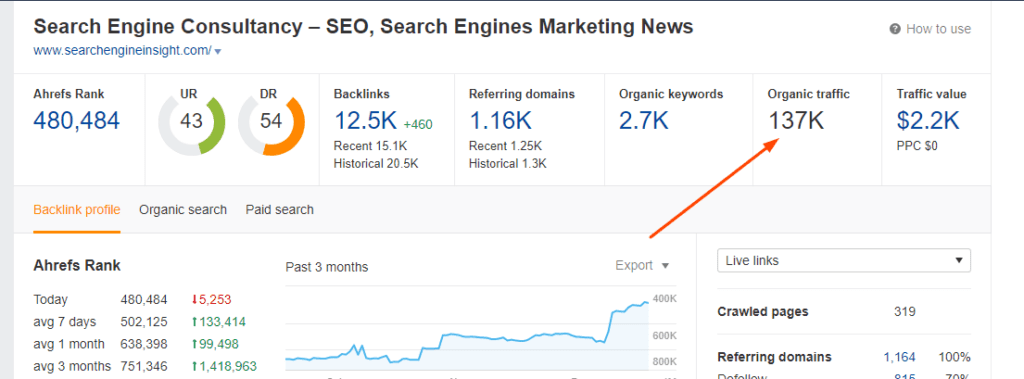
Task: Click the 1,164 referring domains link
Action: (899, 357)
